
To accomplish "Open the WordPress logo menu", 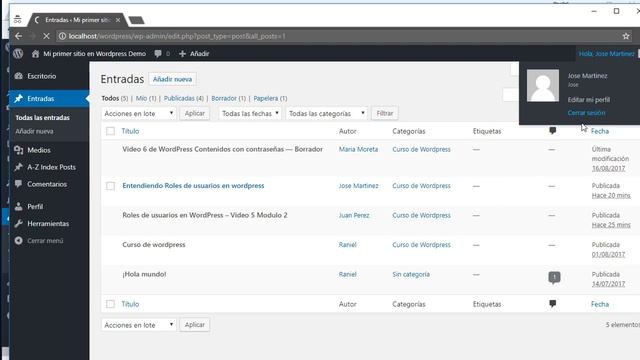I will [18, 53].
